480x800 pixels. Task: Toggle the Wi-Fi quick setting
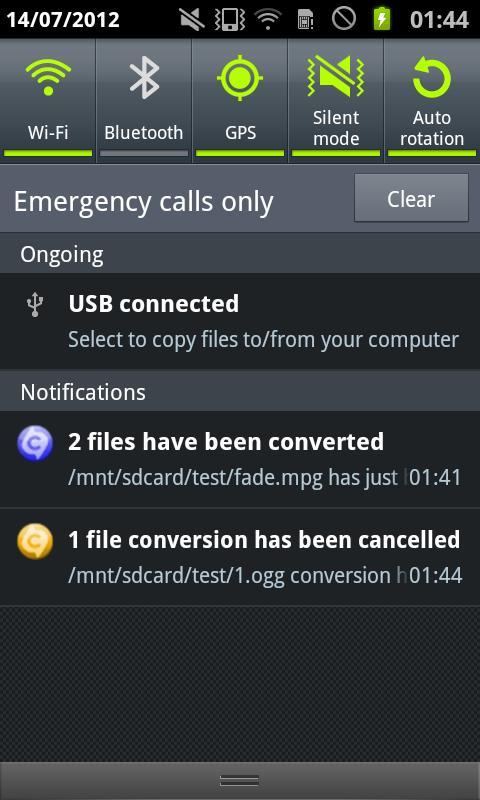48,101
